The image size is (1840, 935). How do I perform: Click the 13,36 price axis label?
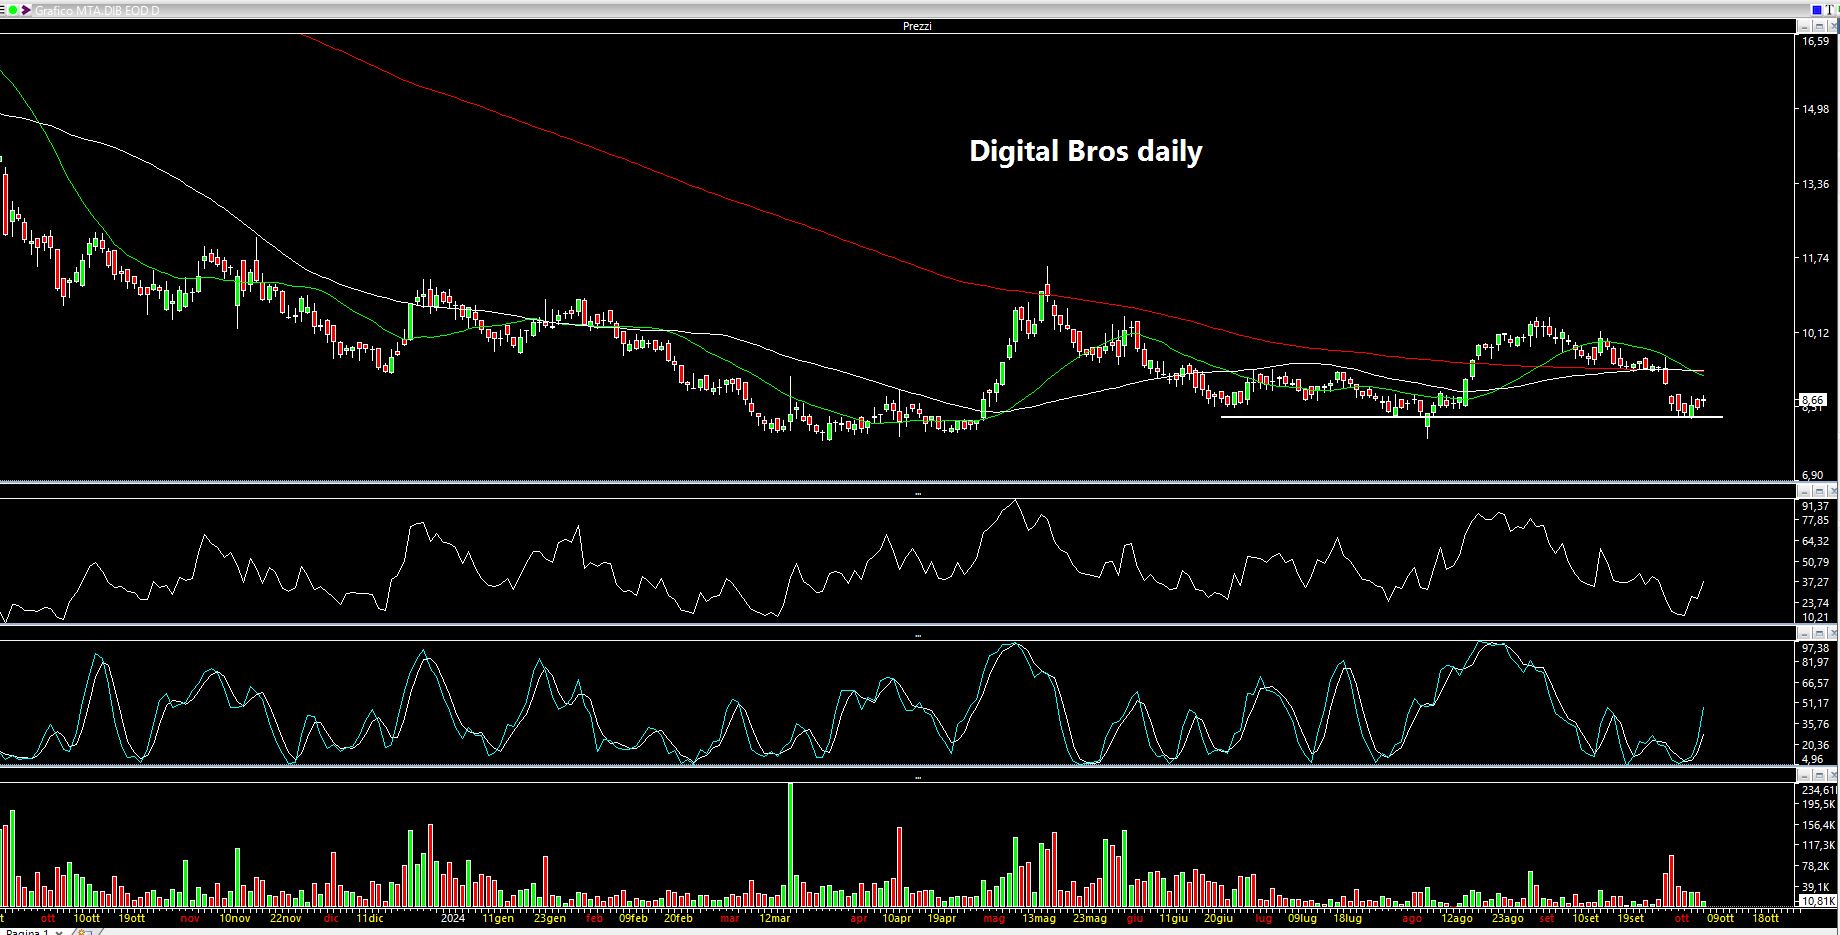pyautogui.click(x=1815, y=184)
